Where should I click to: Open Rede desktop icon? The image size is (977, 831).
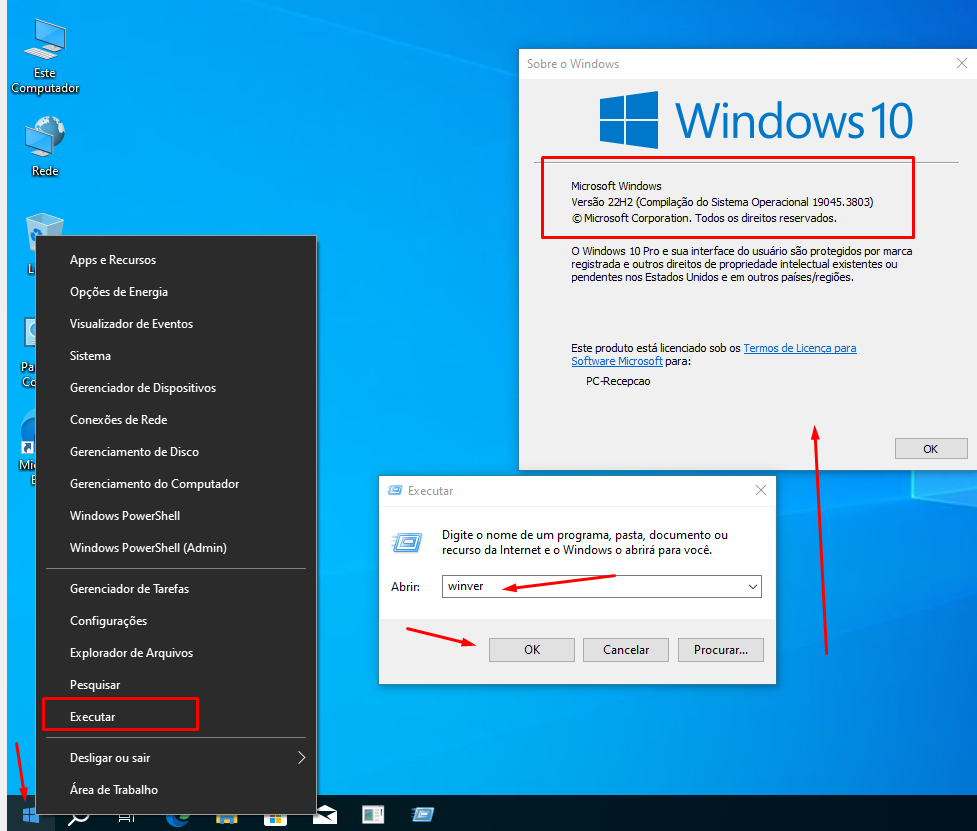click(x=45, y=147)
